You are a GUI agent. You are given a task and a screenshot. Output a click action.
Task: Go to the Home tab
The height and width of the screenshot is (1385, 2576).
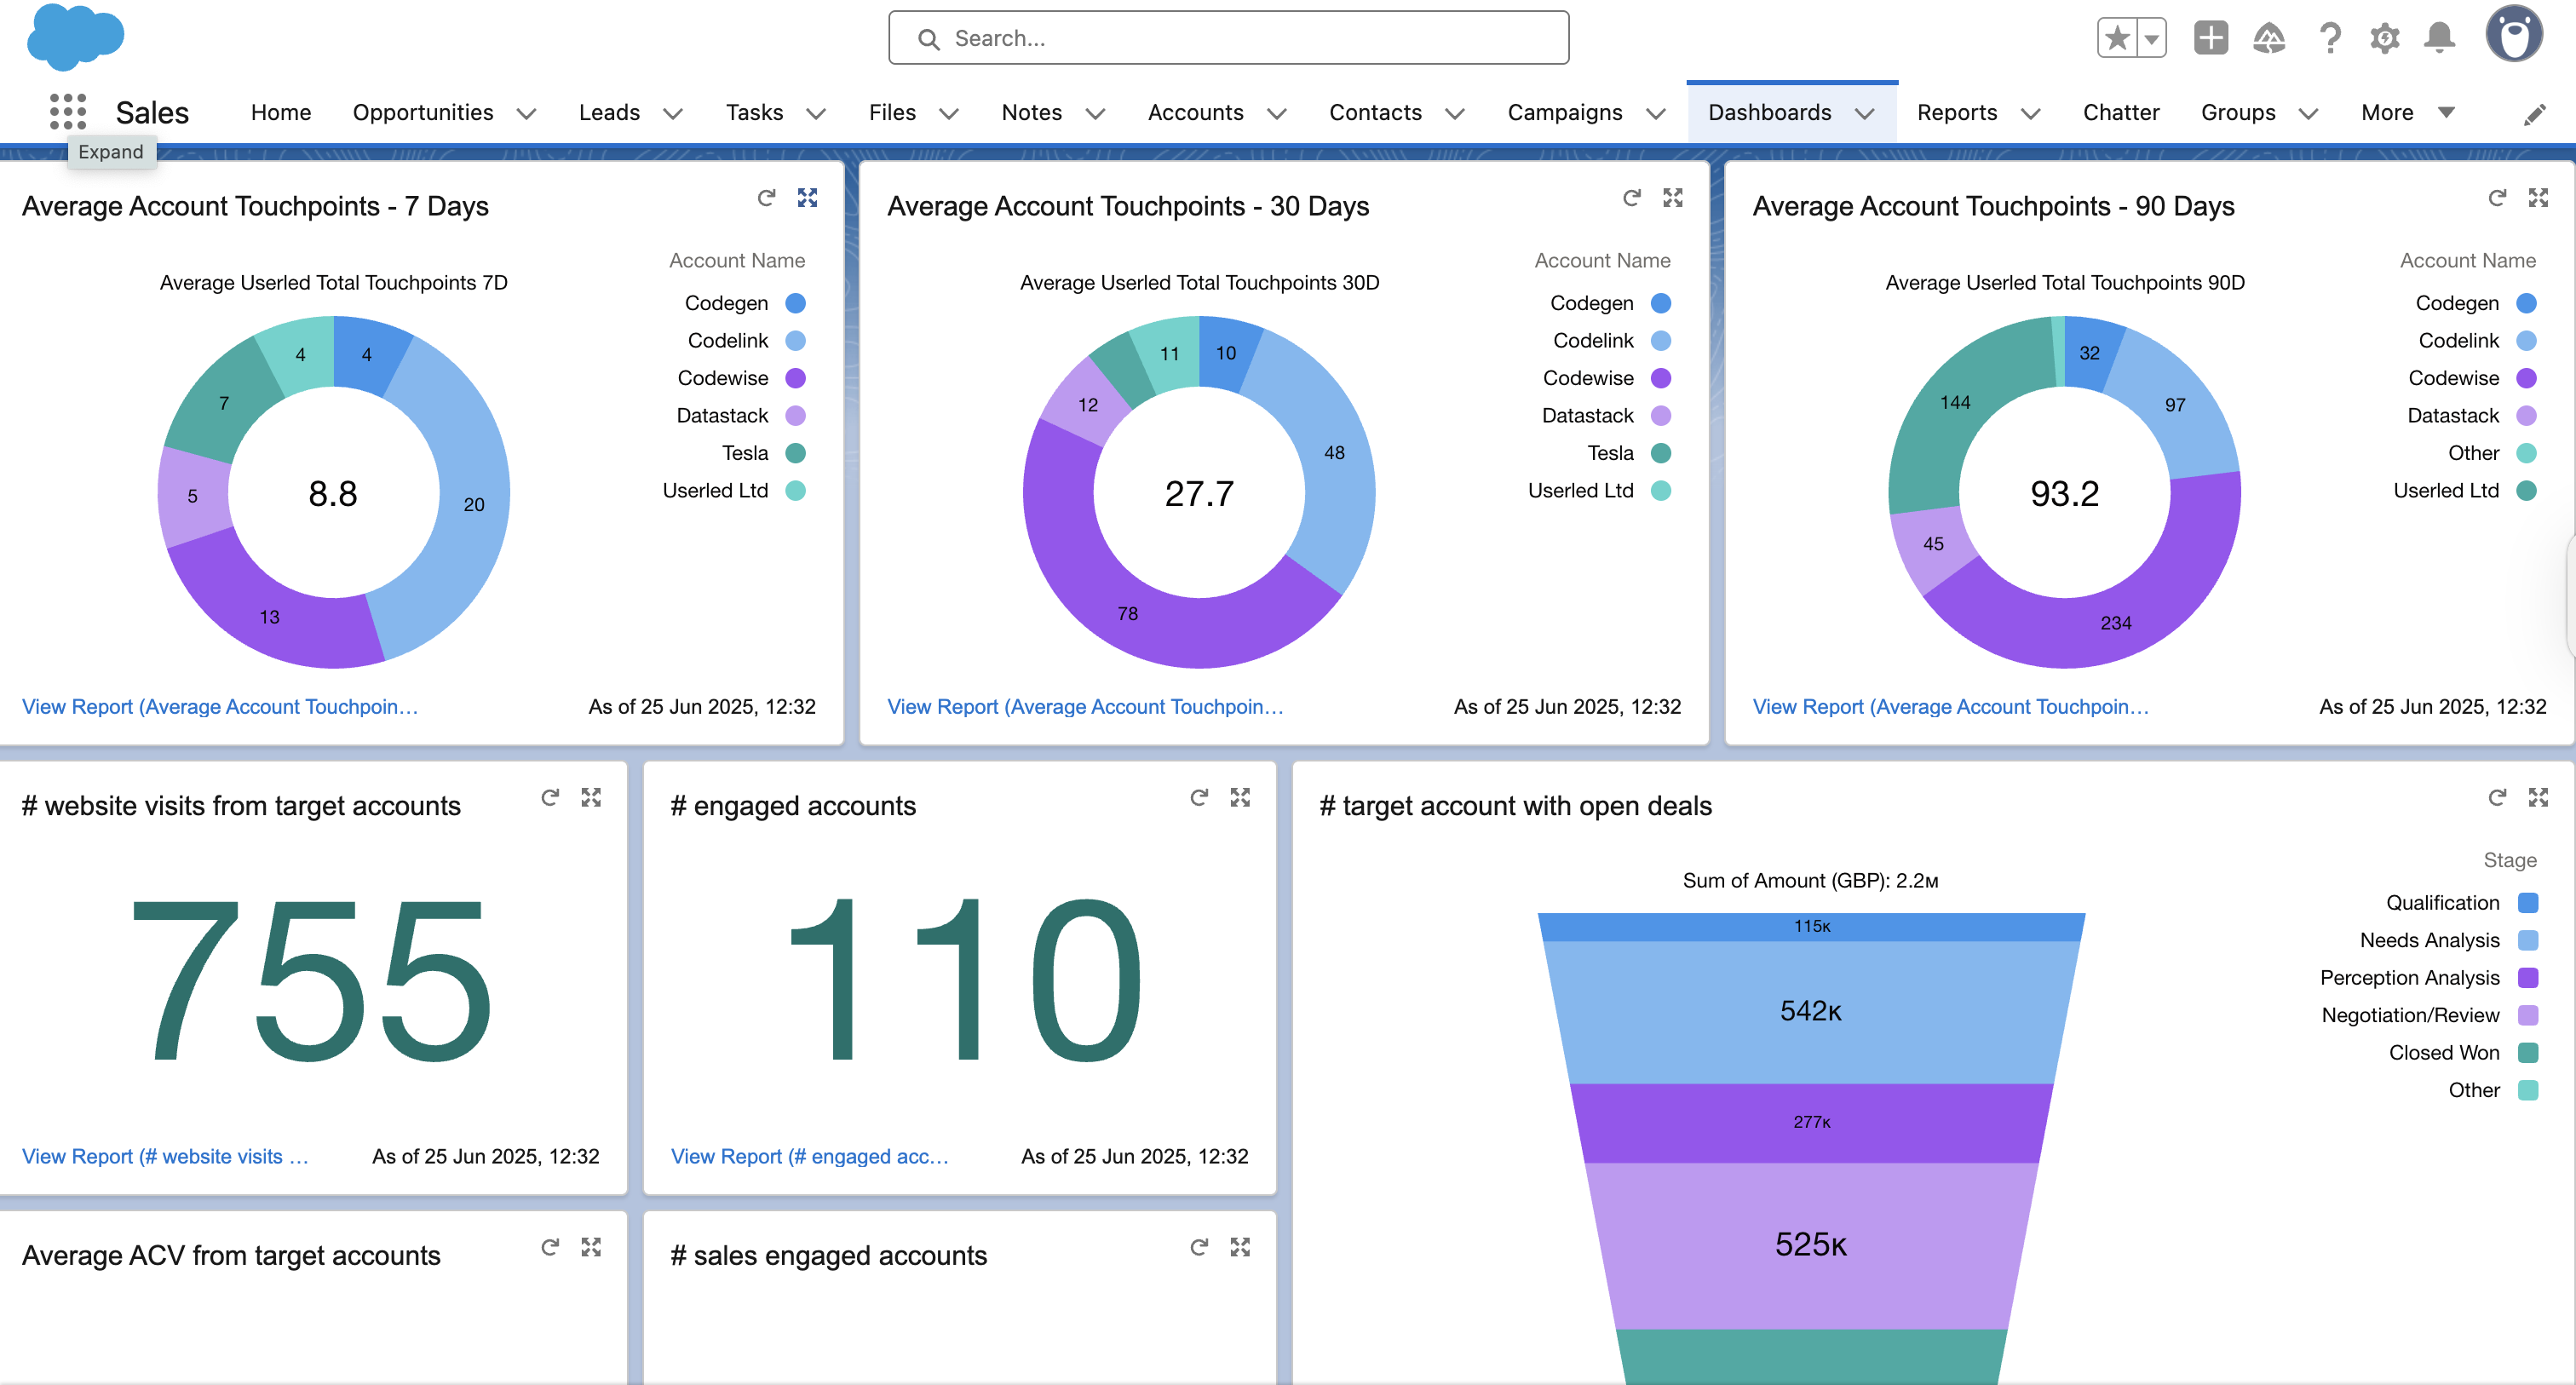click(281, 112)
